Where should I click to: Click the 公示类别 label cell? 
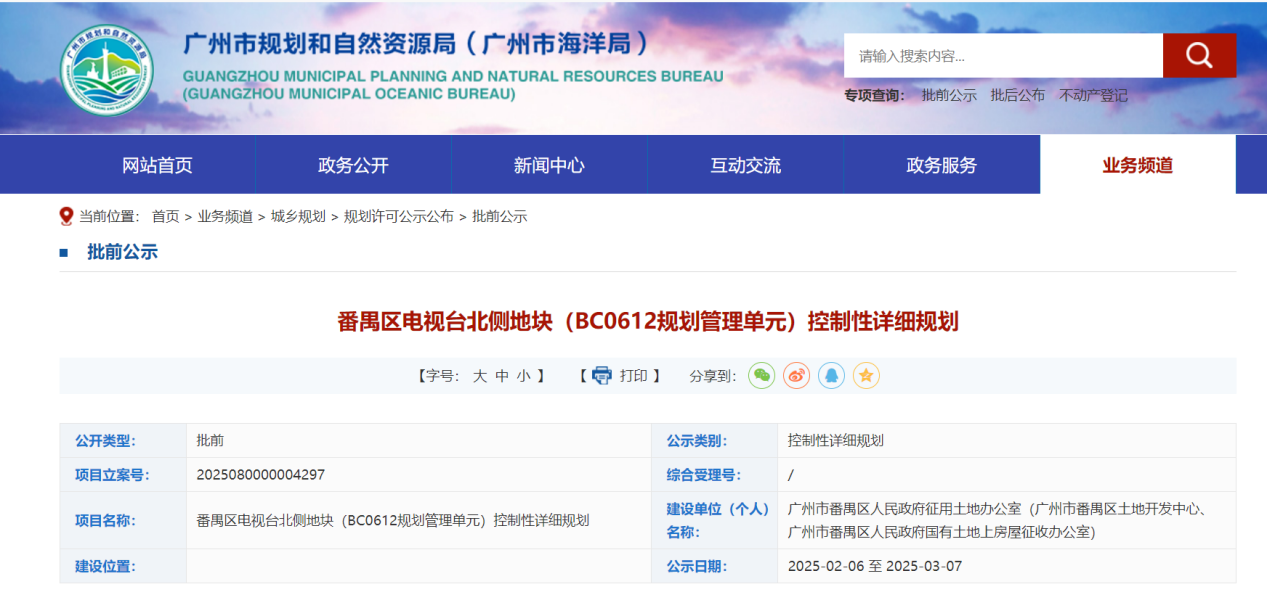[714, 440]
